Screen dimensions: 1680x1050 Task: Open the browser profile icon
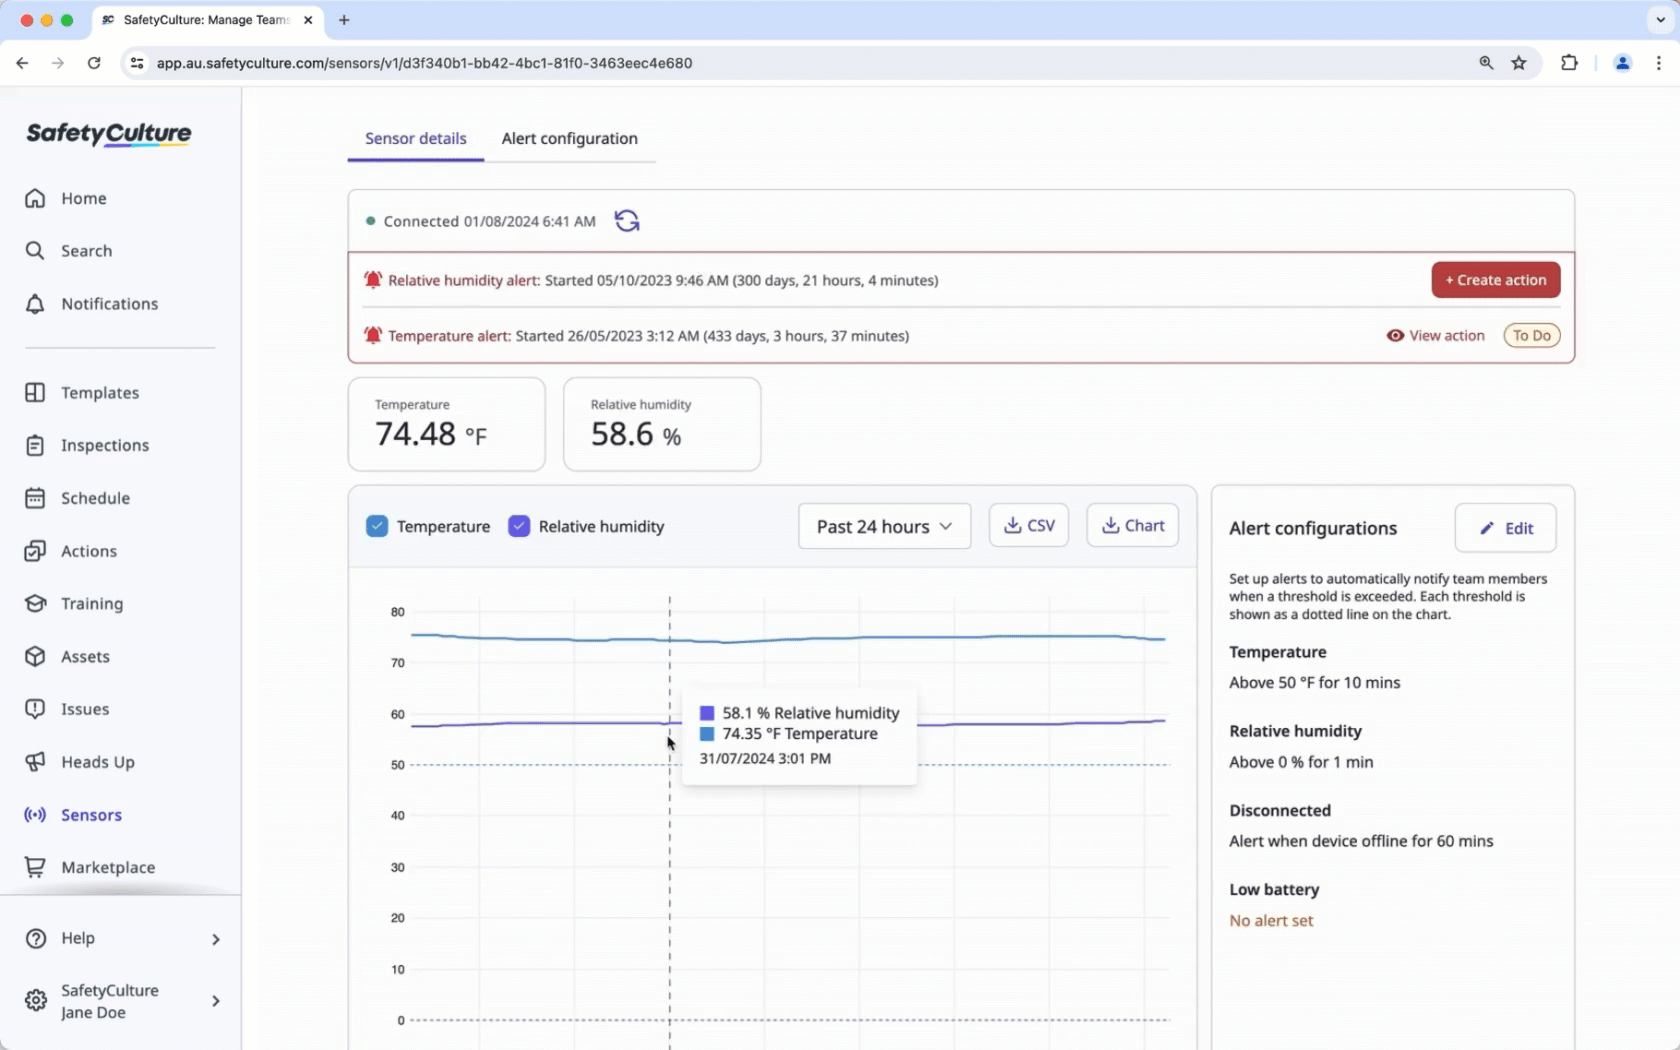(x=1622, y=63)
